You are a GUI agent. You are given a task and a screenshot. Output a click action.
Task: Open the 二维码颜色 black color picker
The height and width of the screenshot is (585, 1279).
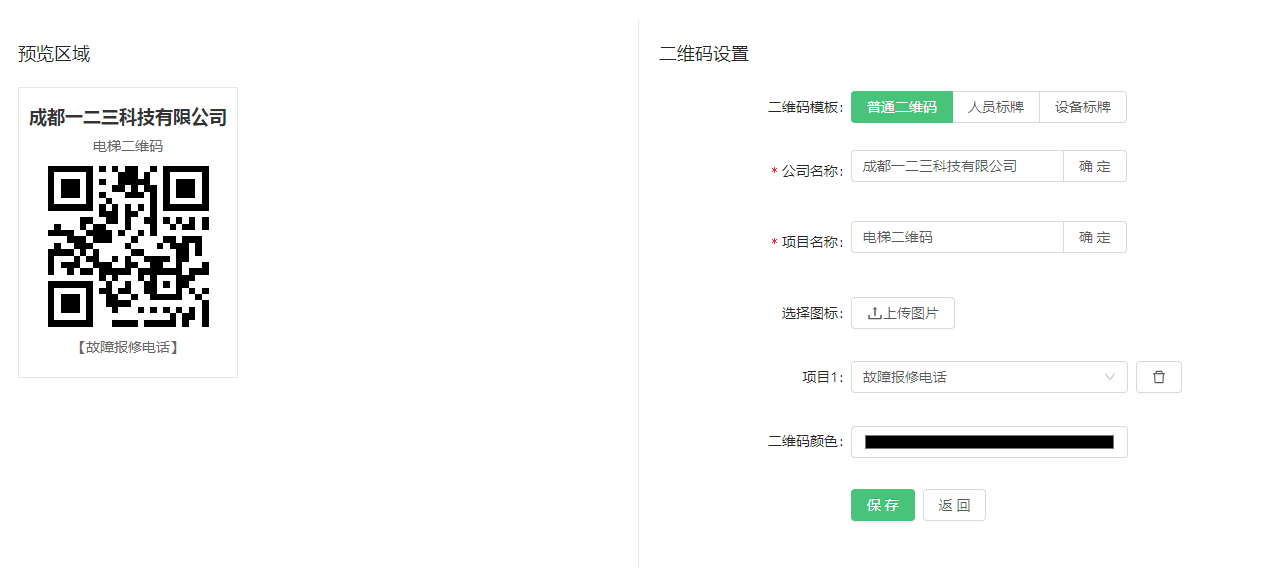988,442
